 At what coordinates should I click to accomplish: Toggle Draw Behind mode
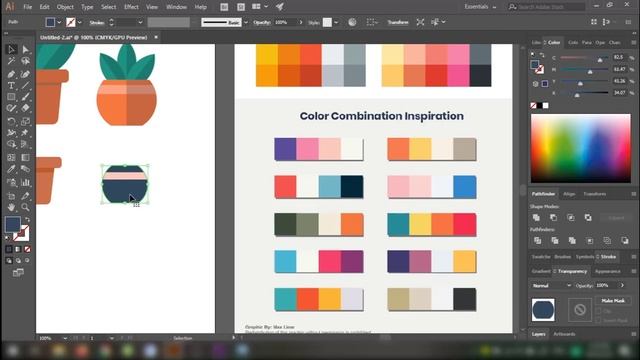tap(18, 260)
